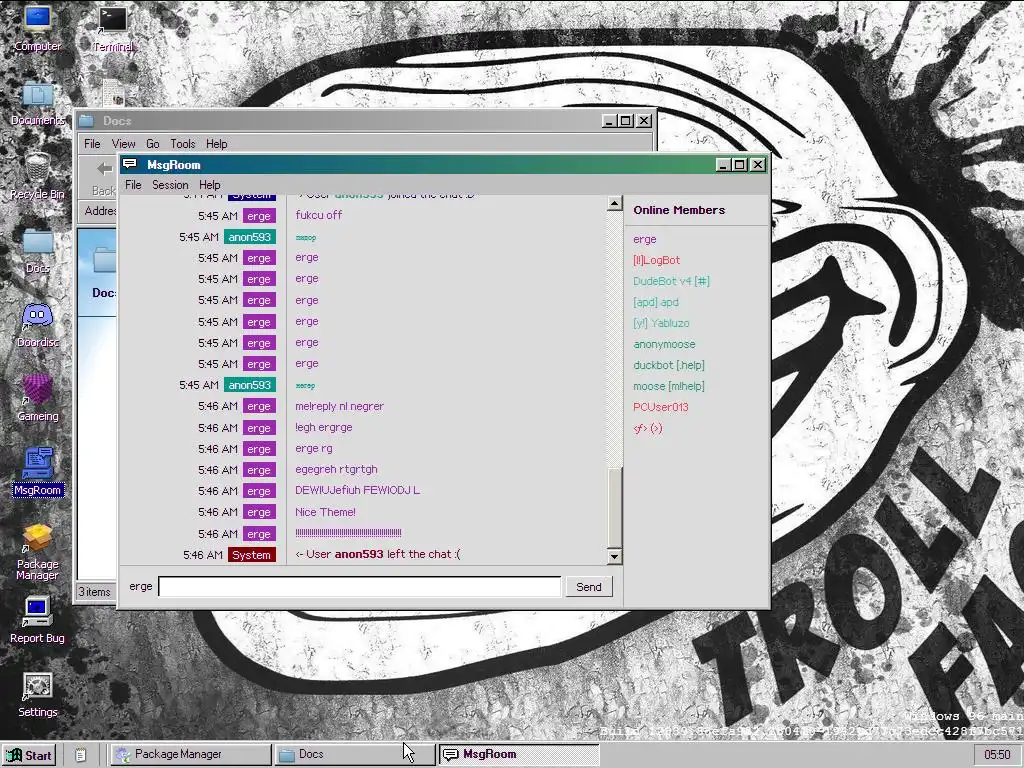Click the taskbar clock showing 05:50

click(x=997, y=755)
